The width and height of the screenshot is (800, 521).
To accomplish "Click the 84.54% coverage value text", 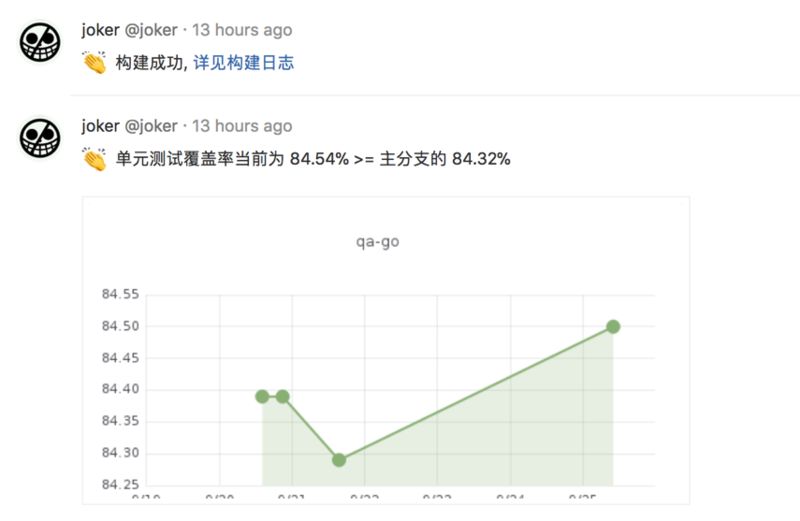I will point(319,159).
